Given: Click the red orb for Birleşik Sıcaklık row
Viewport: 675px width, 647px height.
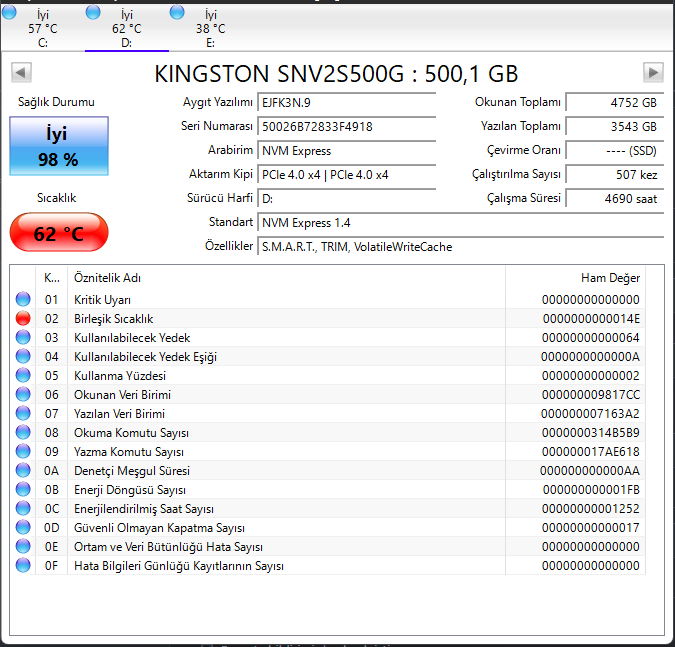Looking at the screenshot, I should tap(23, 318).
